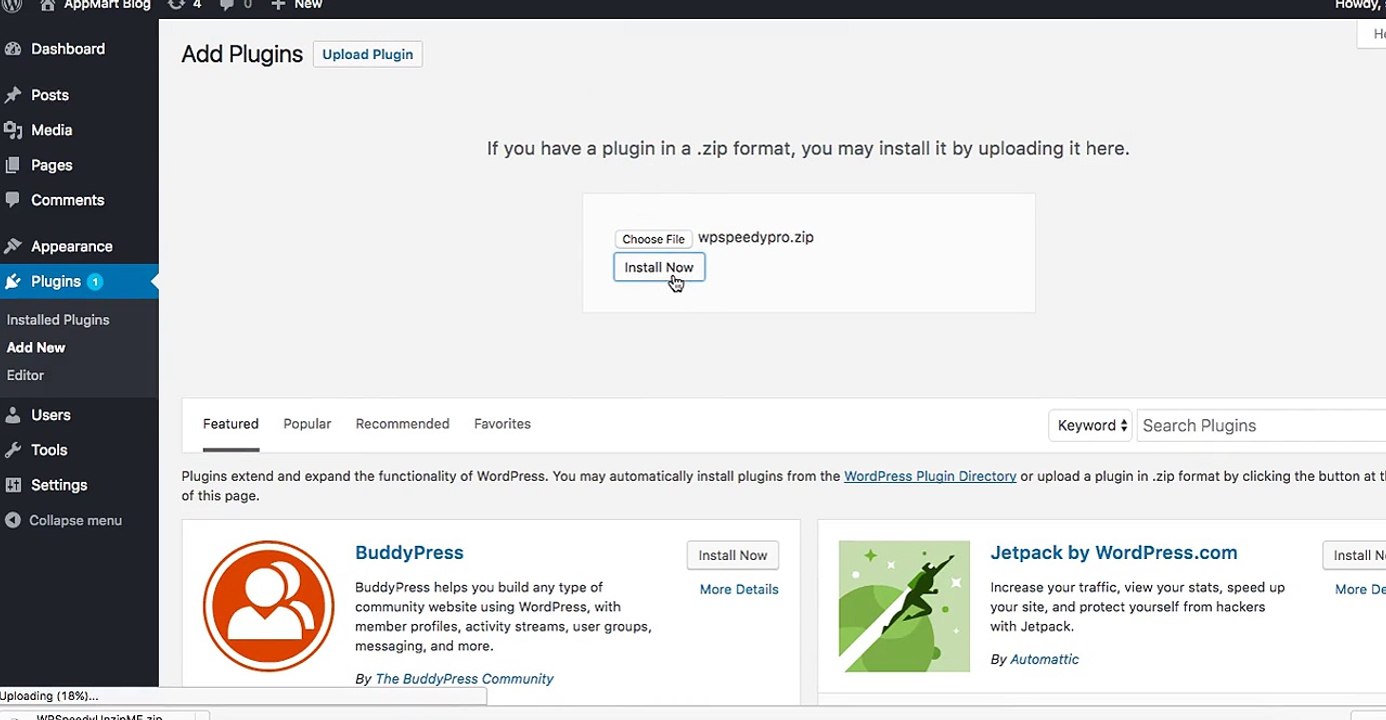Click the plus New item in admin bar
Image resolution: width=1386 pixels, height=720 pixels.
pyautogui.click(x=296, y=5)
